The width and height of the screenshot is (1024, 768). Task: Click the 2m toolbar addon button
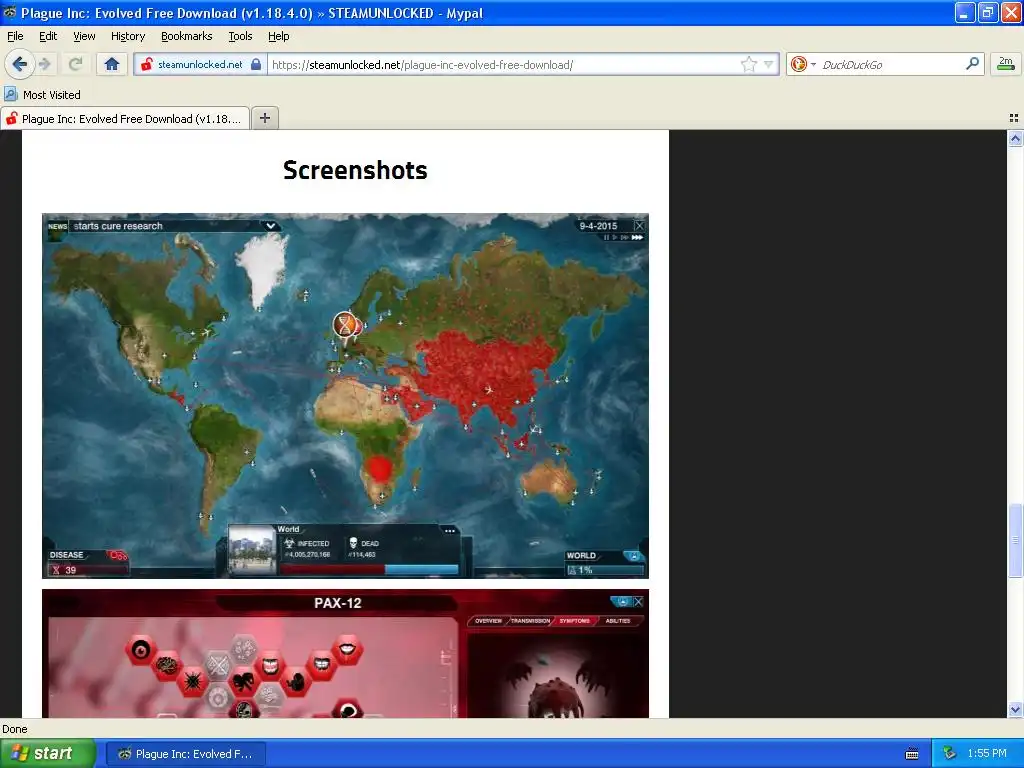[1006, 64]
